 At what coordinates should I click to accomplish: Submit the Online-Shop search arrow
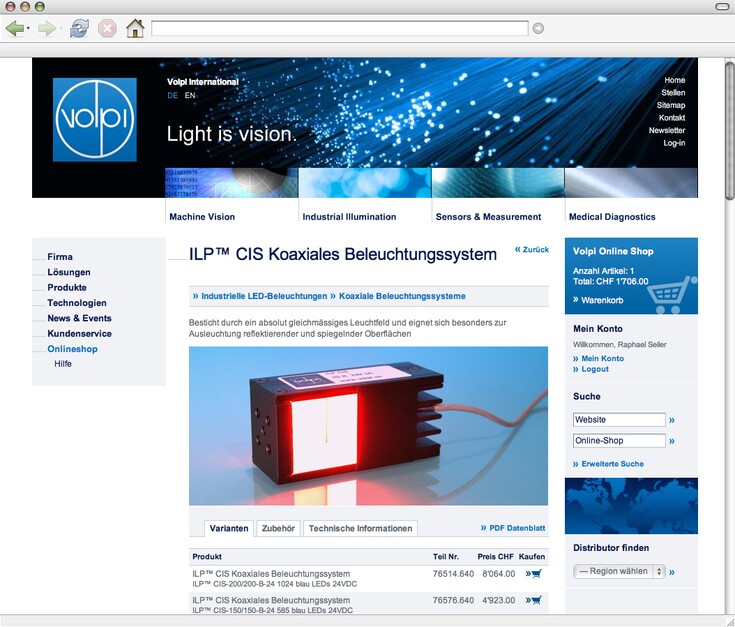point(672,441)
